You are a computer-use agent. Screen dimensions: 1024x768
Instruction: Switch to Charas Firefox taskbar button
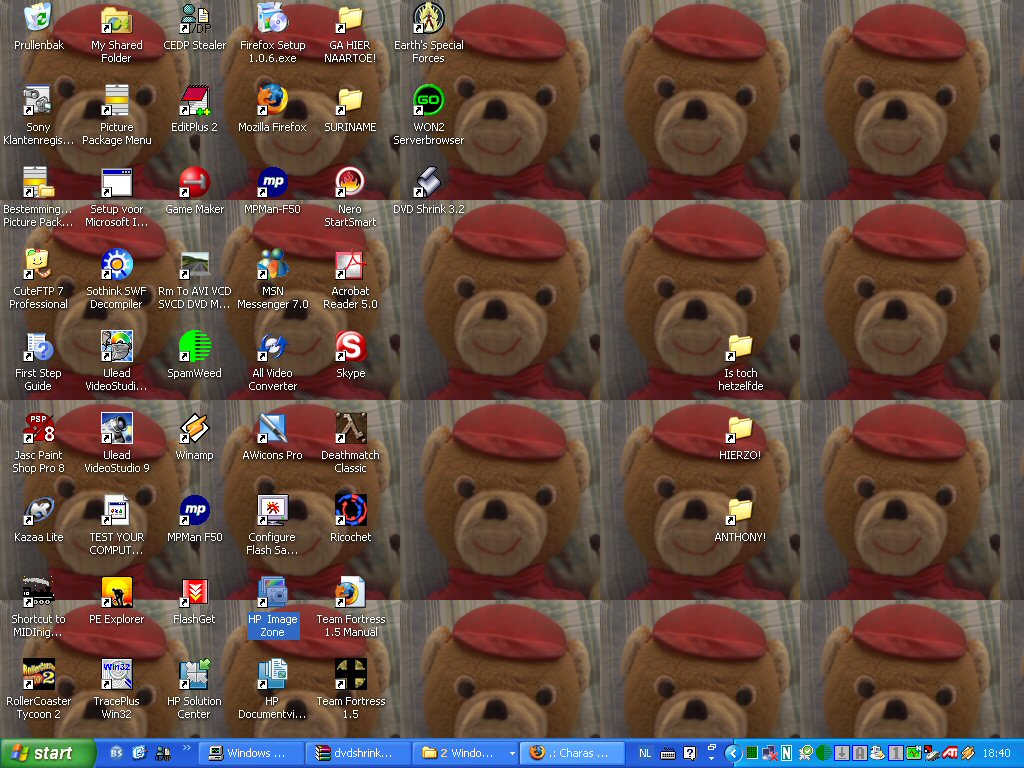(572, 753)
